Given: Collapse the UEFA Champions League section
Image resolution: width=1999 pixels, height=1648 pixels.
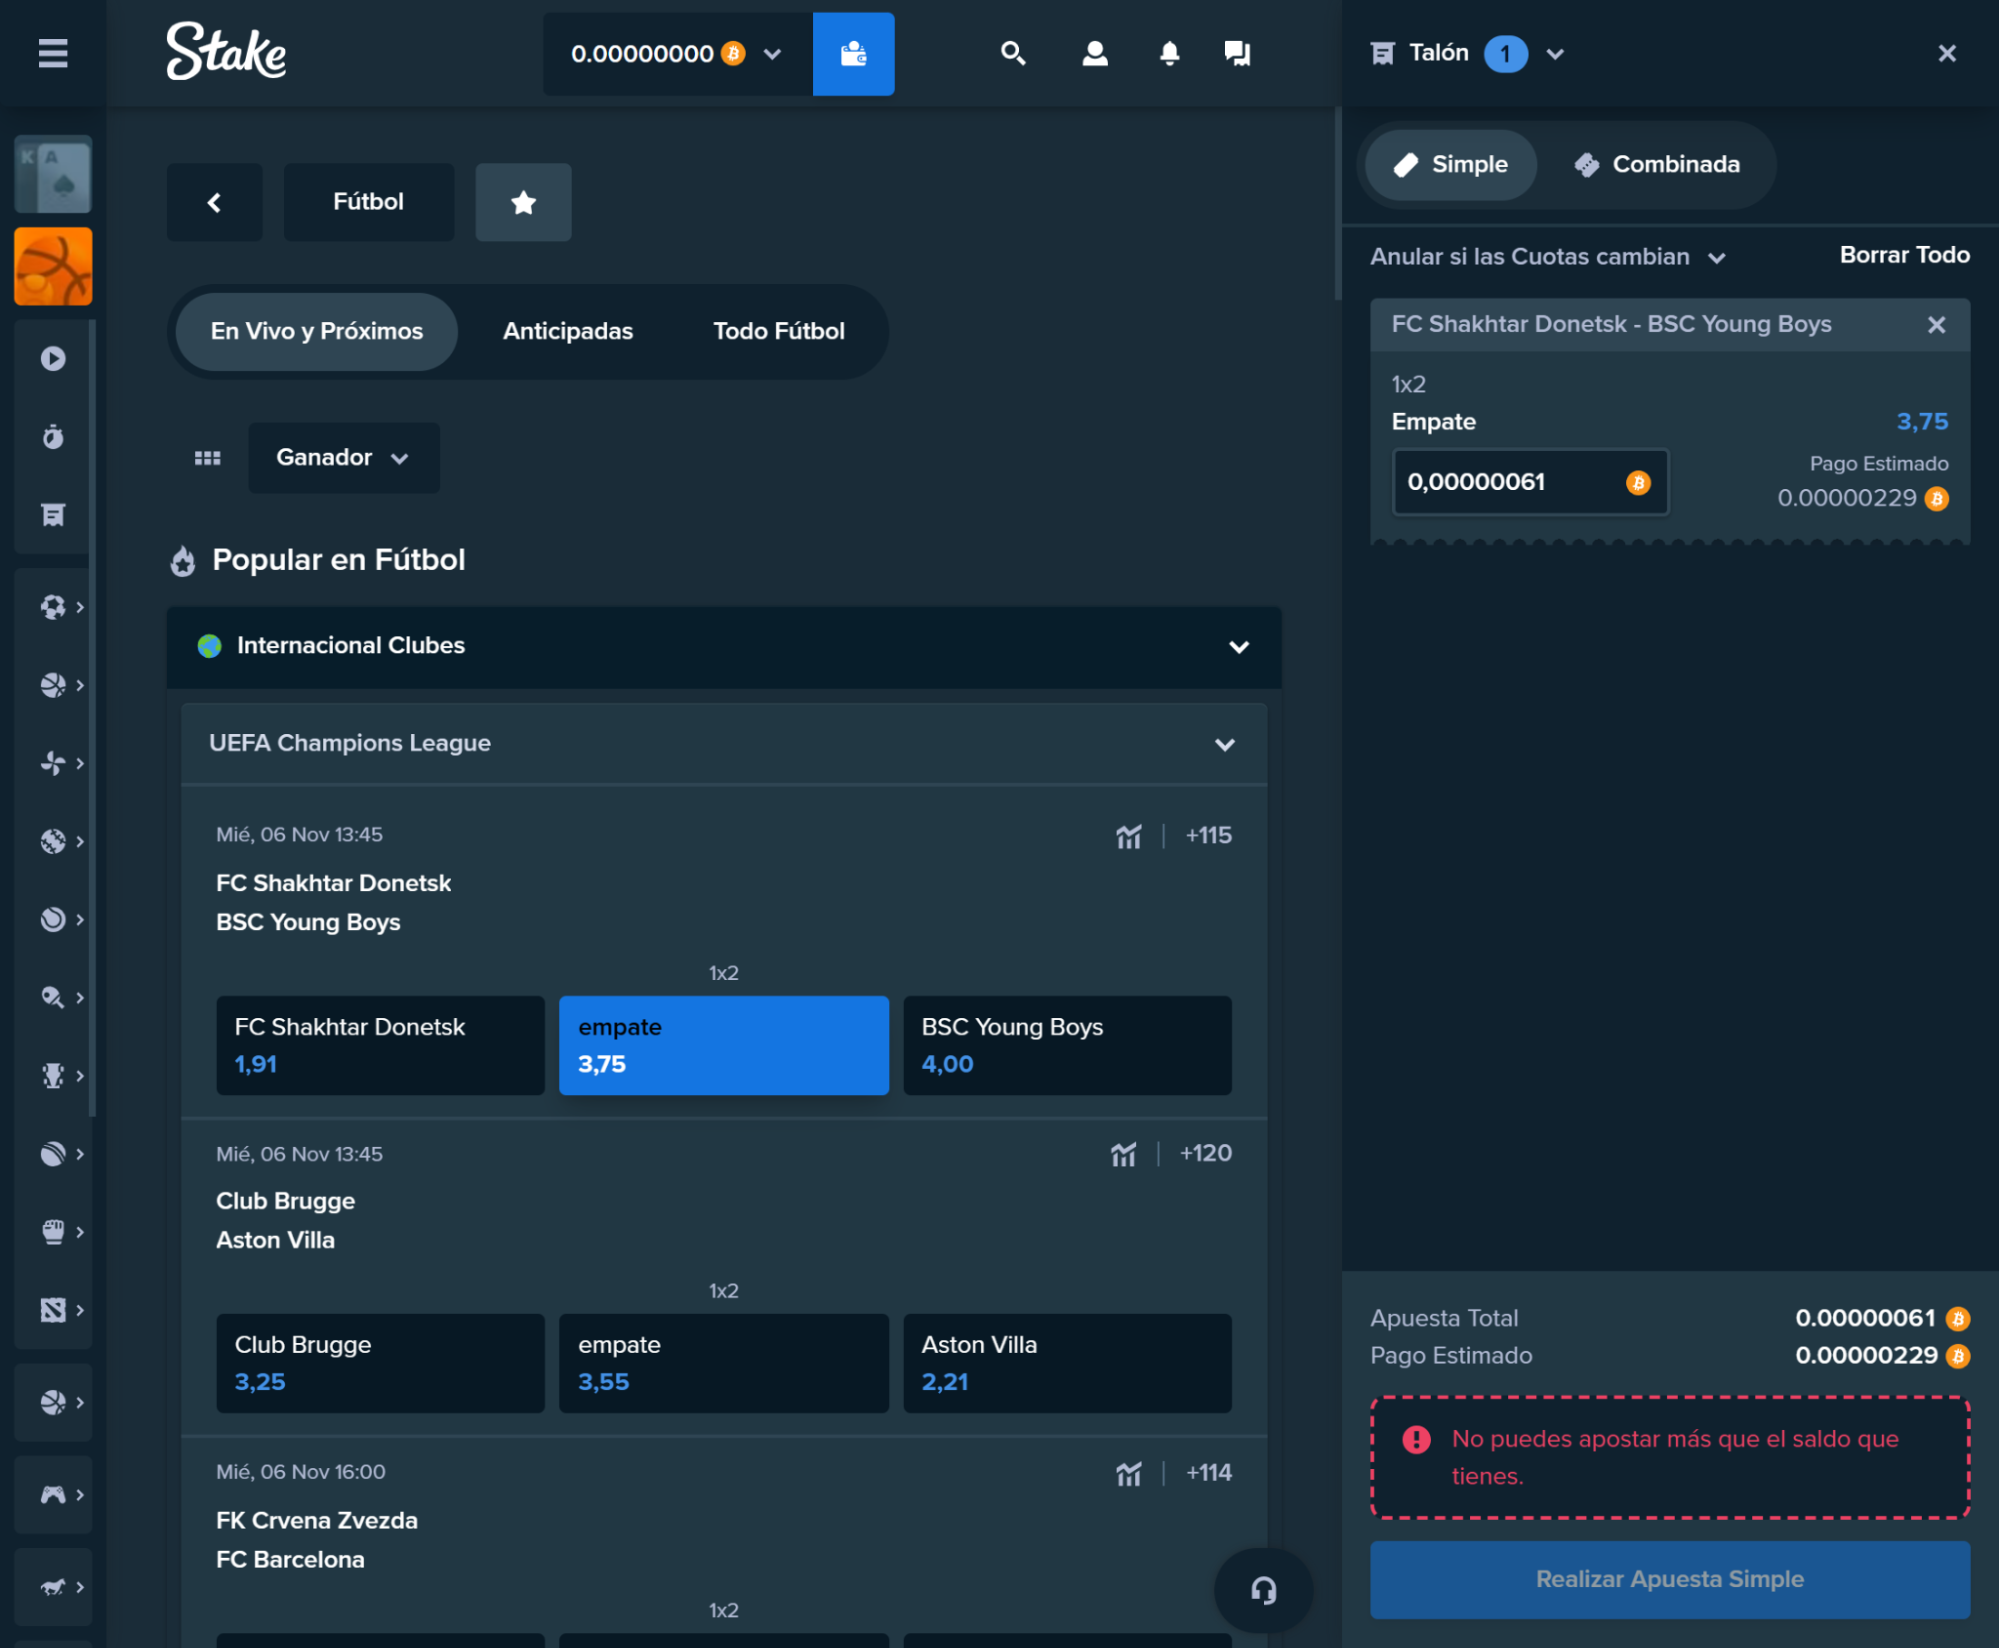Looking at the screenshot, I should point(1224,744).
